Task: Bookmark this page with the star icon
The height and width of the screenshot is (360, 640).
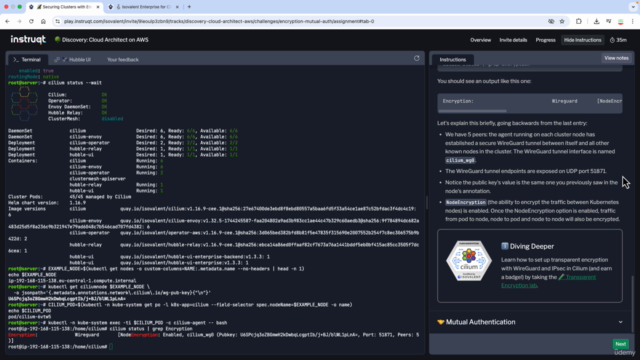Action: [x=562, y=21]
